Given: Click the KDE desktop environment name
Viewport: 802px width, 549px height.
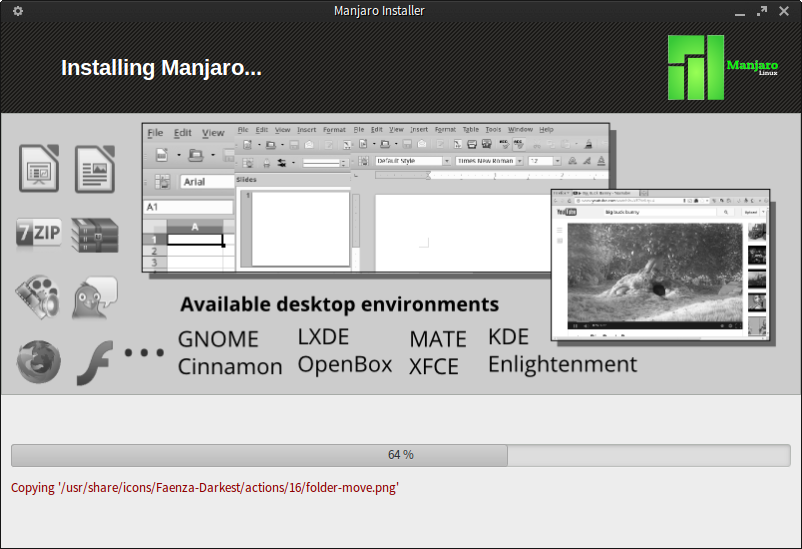Looking at the screenshot, I should point(508,337).
